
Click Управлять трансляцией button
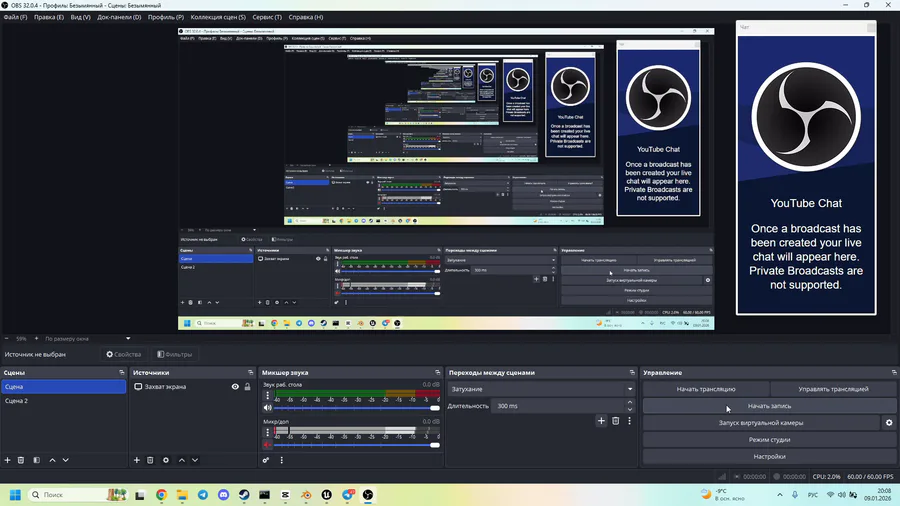click(833, 389)
